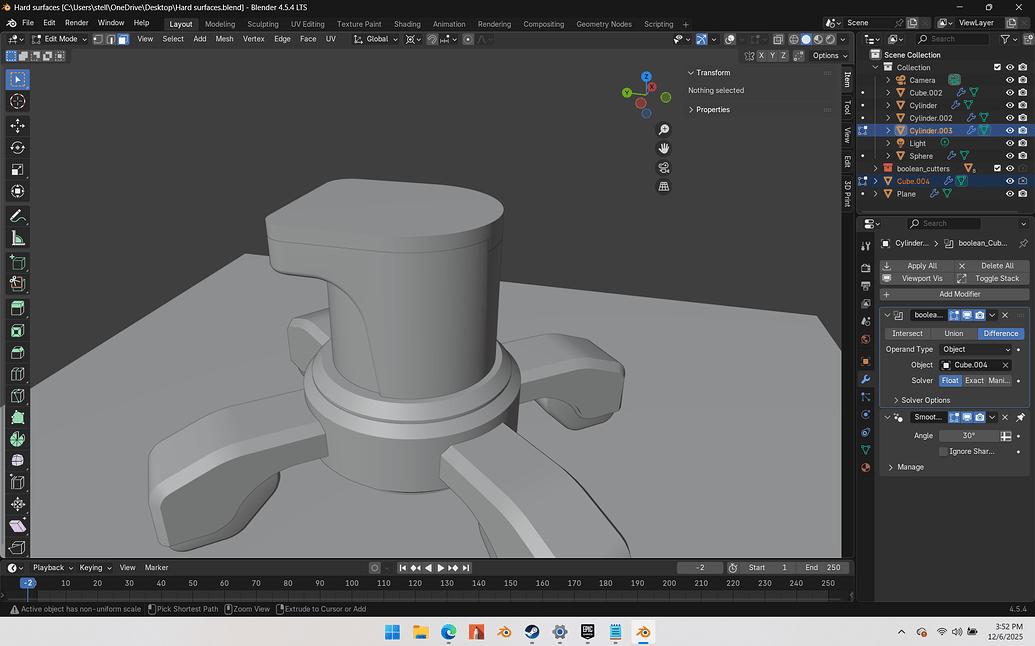
Task: Select Union boolean operation
Action: pos(954,334)
